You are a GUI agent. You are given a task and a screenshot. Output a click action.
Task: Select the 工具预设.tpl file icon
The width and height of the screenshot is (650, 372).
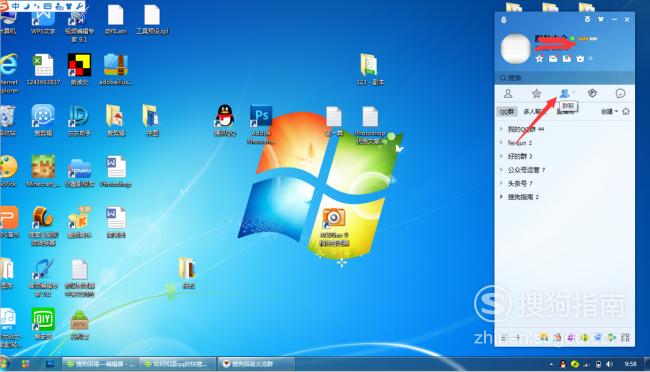[152, 19]
